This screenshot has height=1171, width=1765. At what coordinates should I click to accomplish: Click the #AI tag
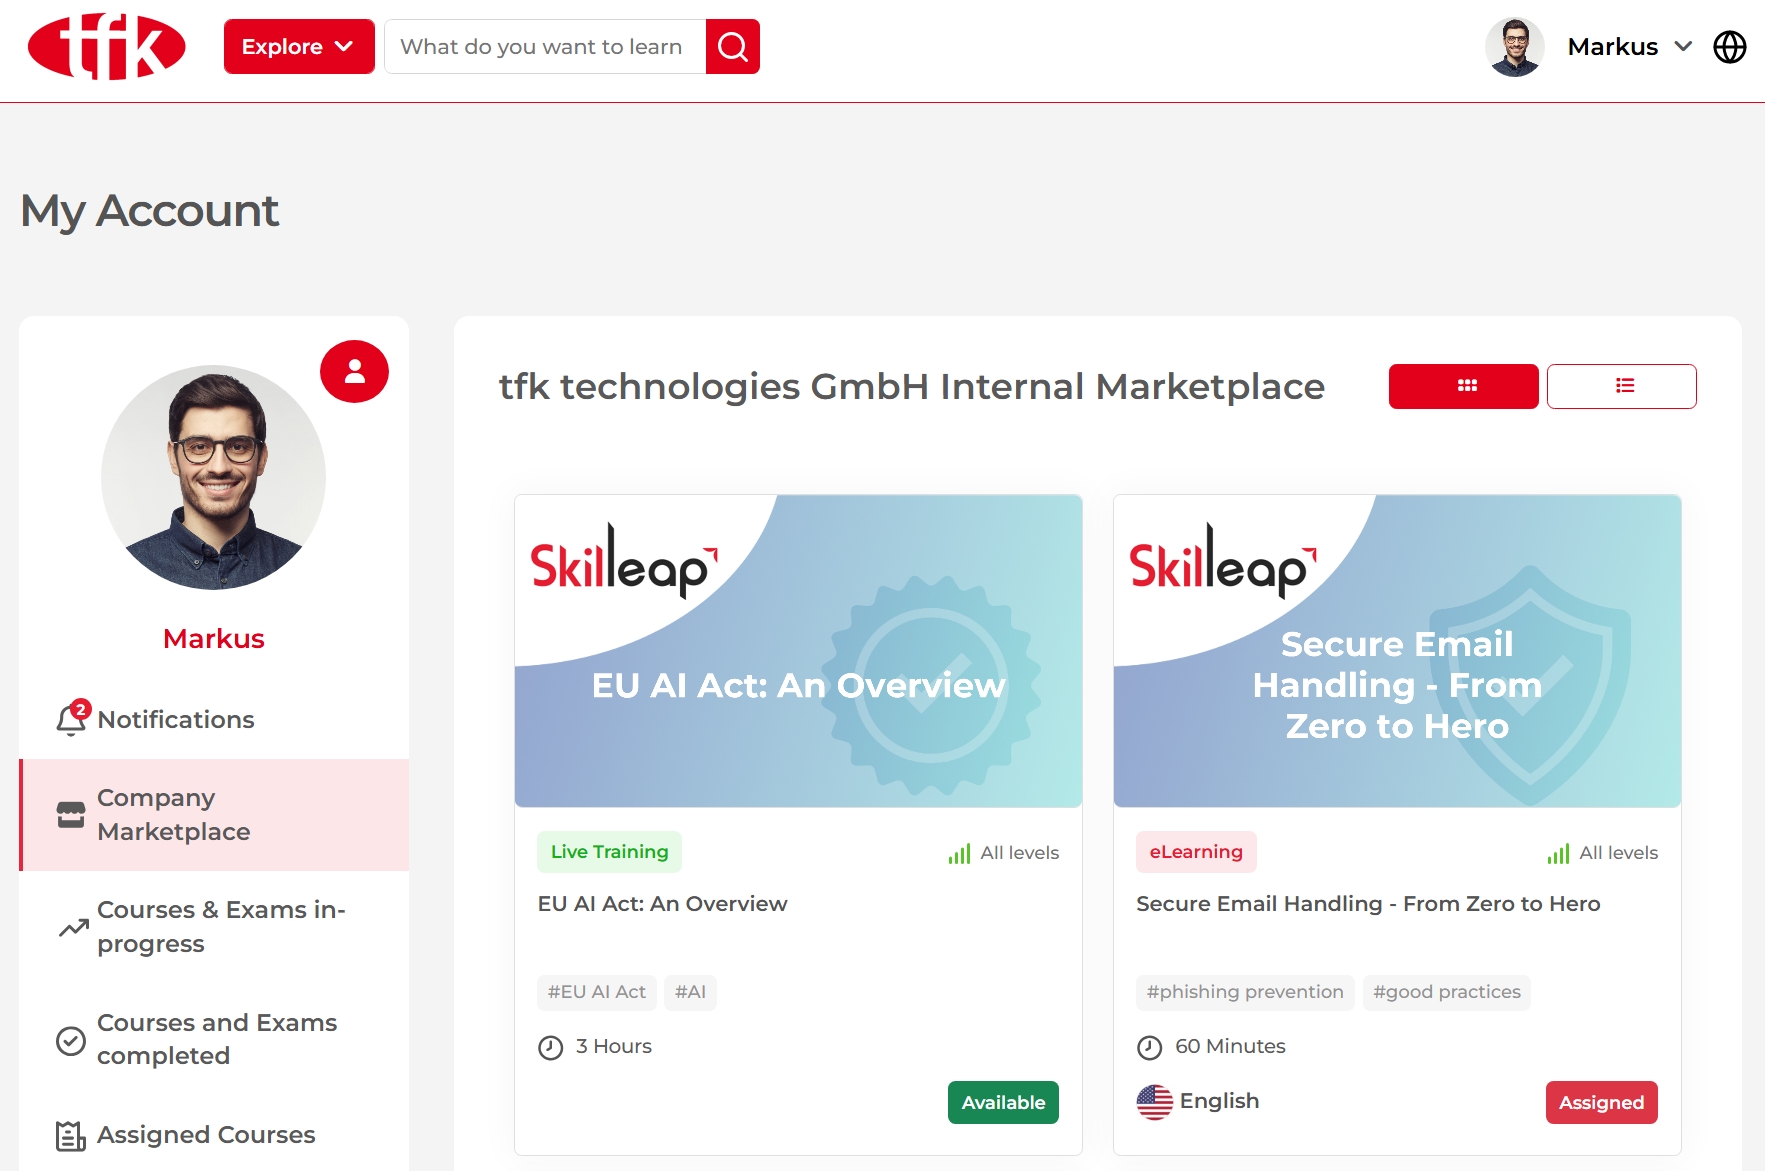pos(690,992)
